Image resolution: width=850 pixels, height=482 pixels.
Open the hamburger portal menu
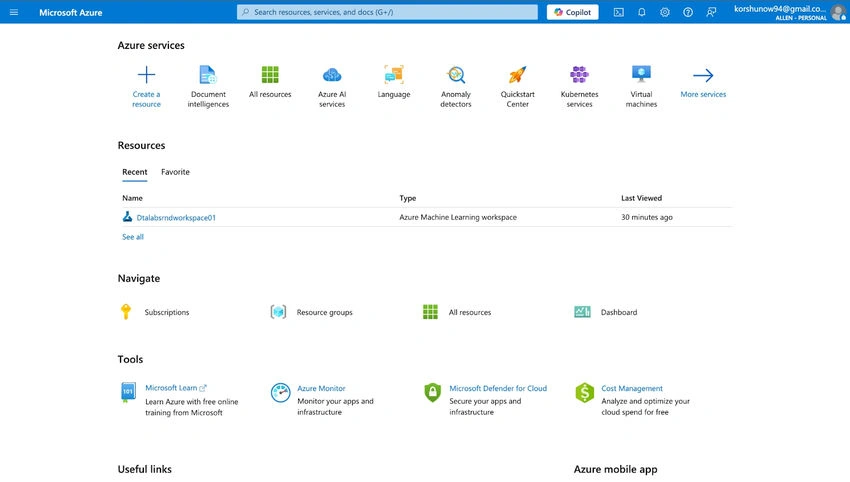coord(14,12)
